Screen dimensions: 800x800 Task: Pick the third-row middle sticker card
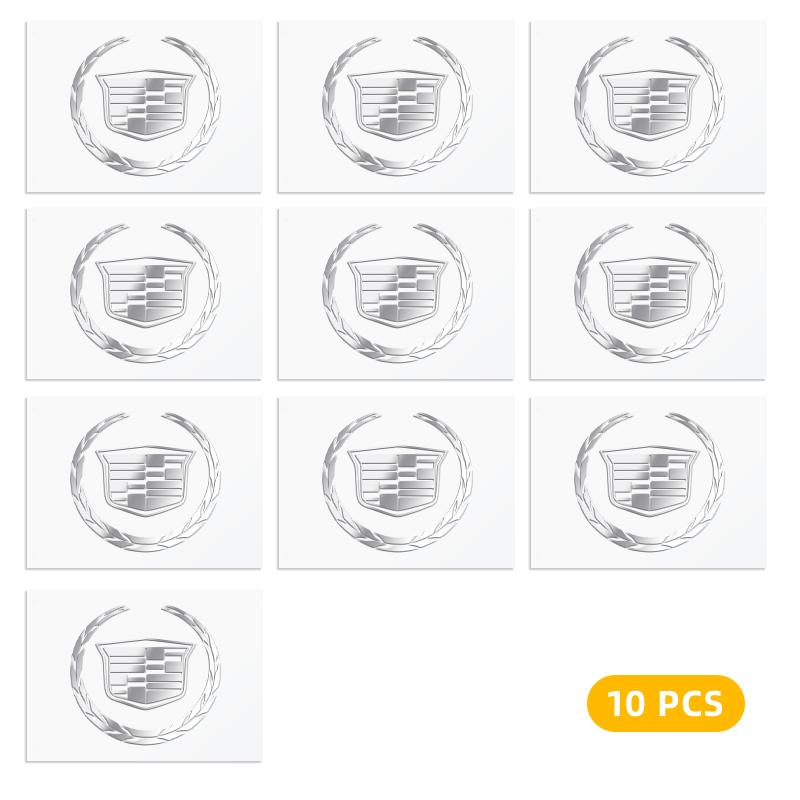396,483
